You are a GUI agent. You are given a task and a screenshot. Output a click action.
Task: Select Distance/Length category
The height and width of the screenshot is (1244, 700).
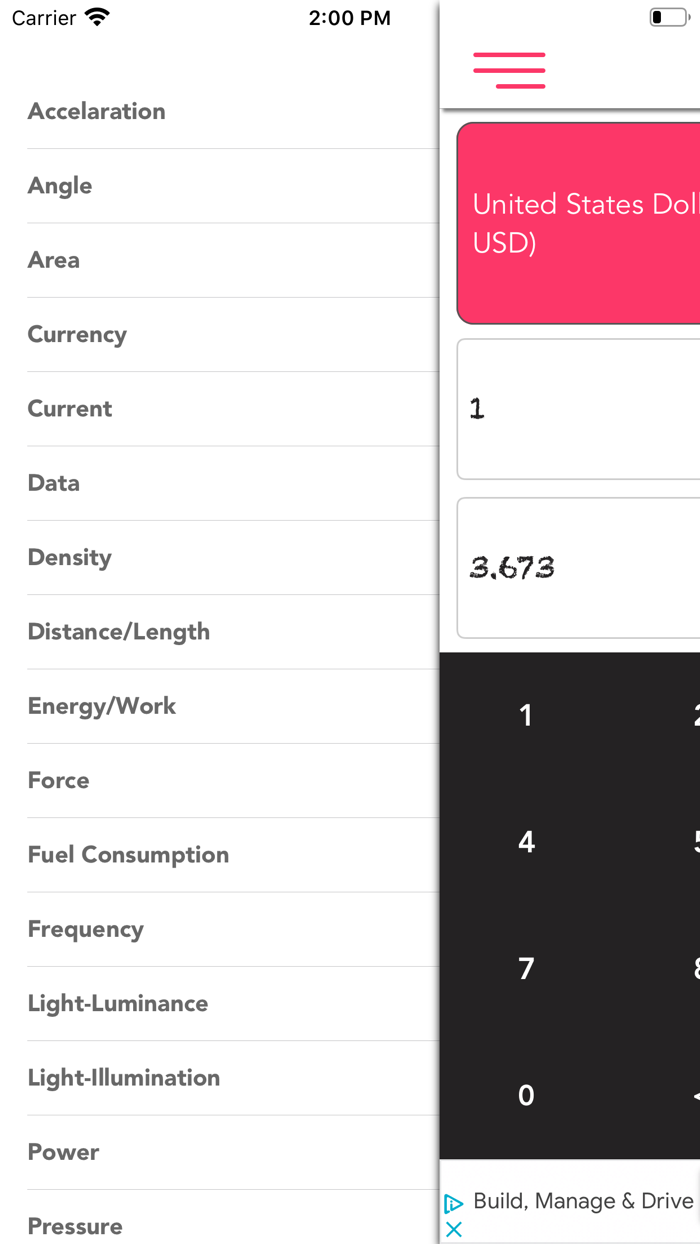point(119,632)
